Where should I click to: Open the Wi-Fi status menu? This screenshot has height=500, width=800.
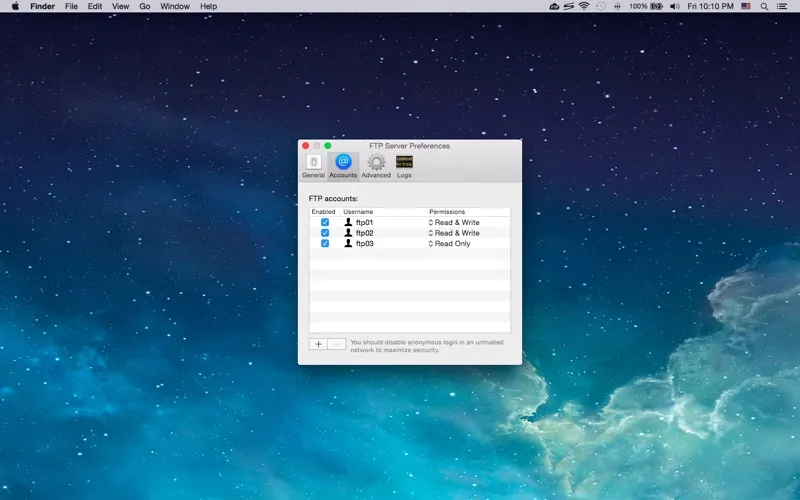[583, 6]
